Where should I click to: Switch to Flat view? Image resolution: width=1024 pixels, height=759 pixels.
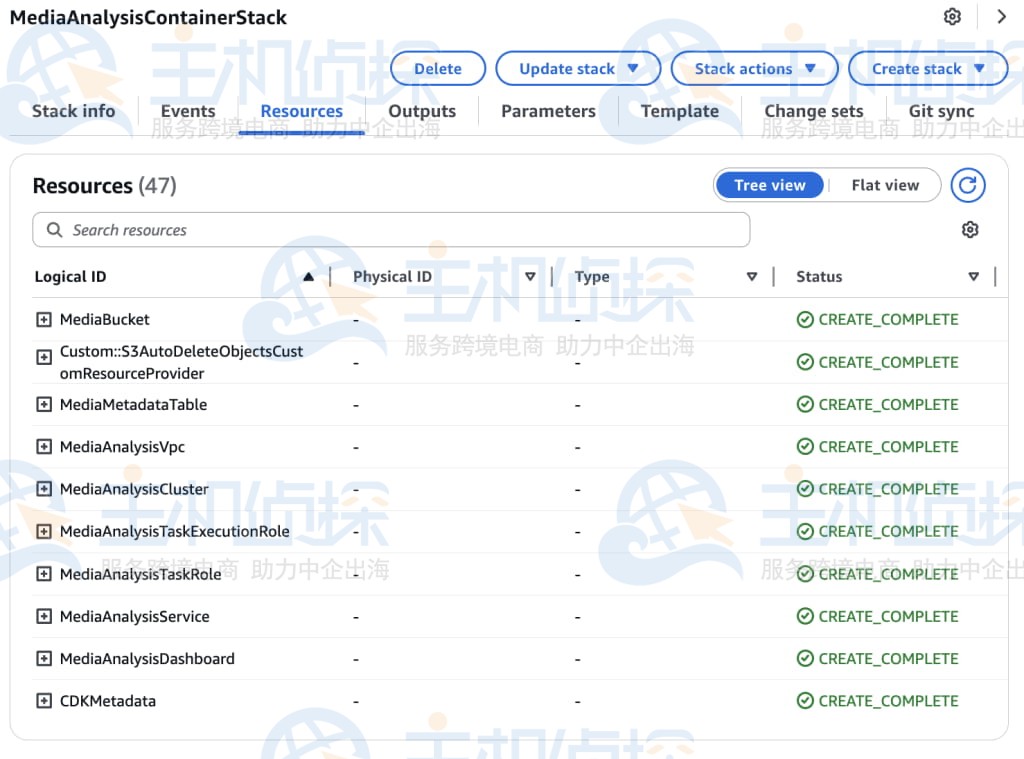pyautogui.click(x=885, y=185)
